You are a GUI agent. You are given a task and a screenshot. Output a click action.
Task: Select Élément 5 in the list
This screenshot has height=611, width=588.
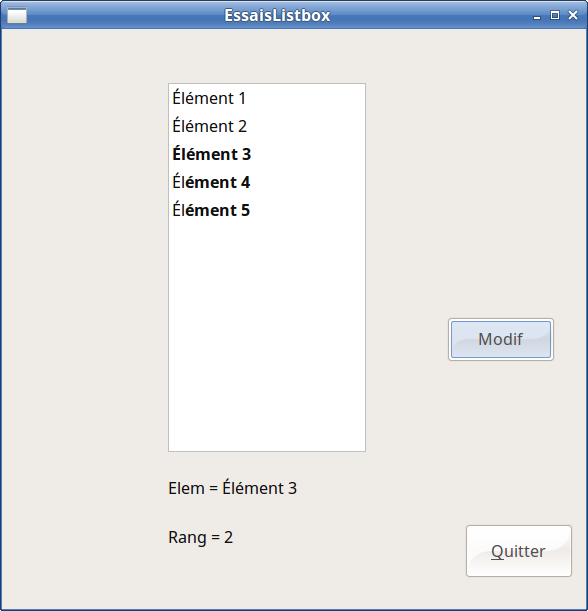coord(267,210)
